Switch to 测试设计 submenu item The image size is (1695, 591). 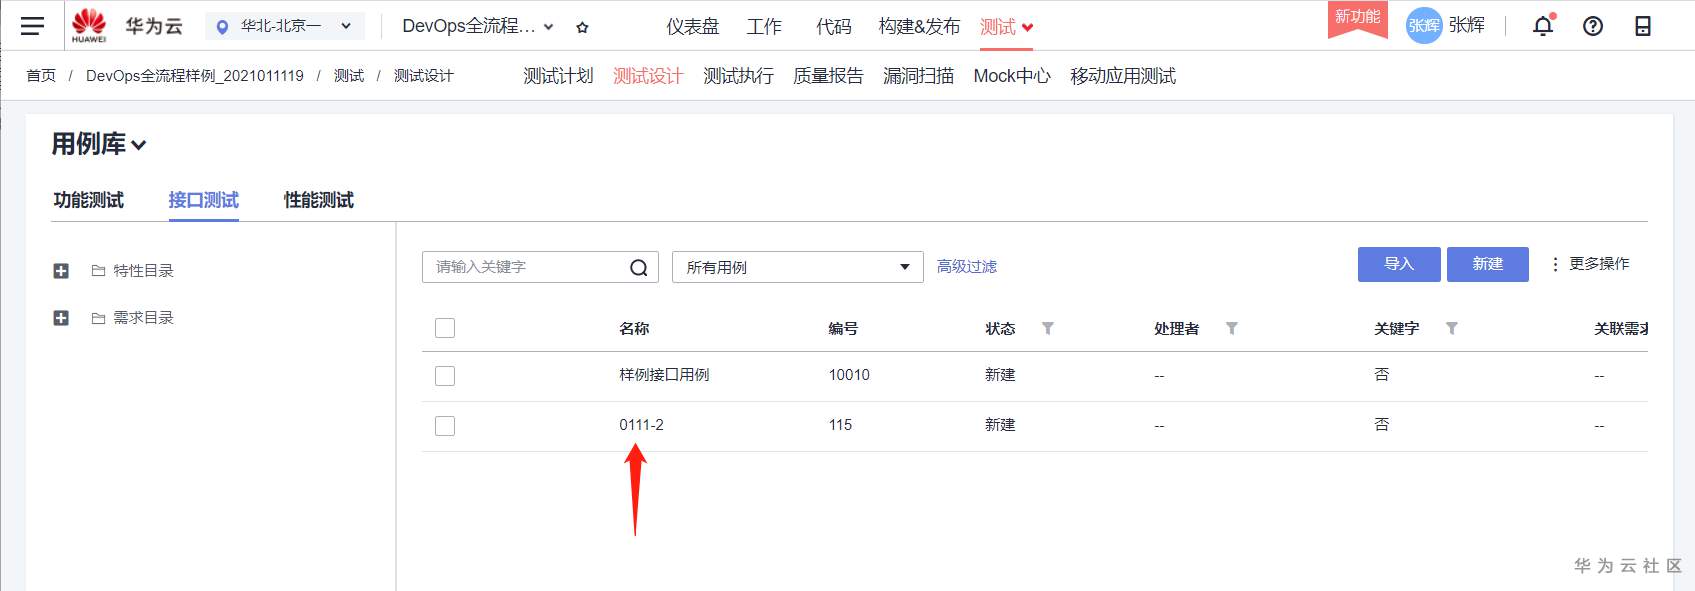click(648, 76)
